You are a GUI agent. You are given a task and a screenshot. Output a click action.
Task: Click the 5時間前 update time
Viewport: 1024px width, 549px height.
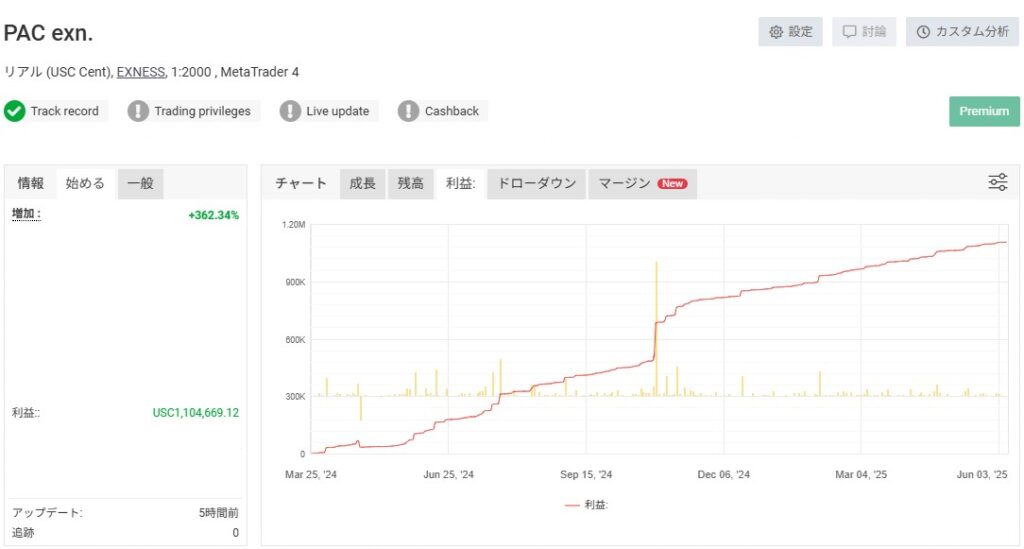pyautogui.click(x=219, y=512)
